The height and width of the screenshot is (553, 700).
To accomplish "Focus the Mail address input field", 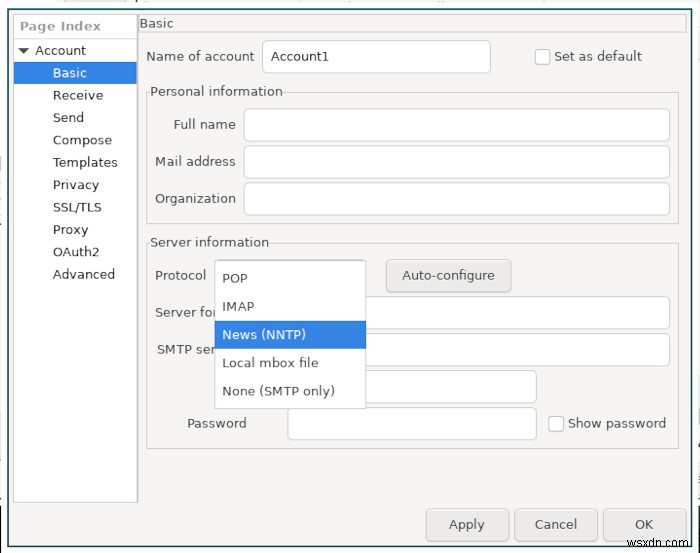I will 456,162.
